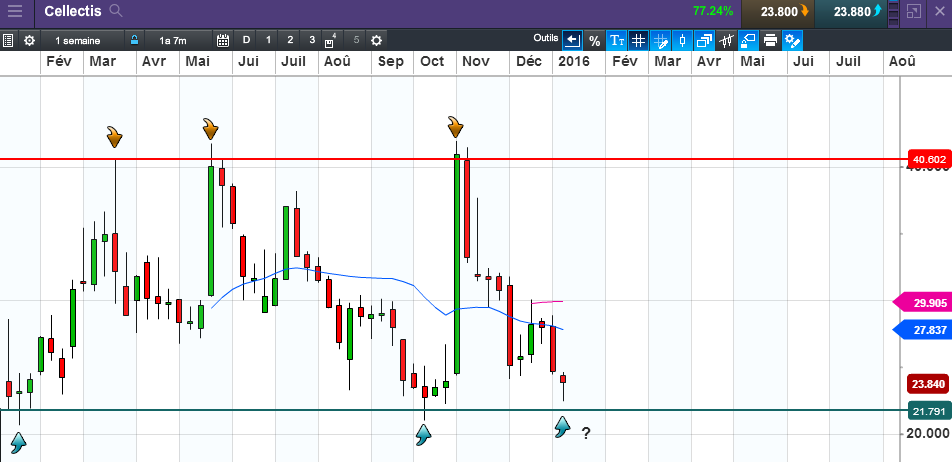Screen dimensions: 952x462
Task: Click the 2016 label on time axis
Action: [x=574, y=61]
